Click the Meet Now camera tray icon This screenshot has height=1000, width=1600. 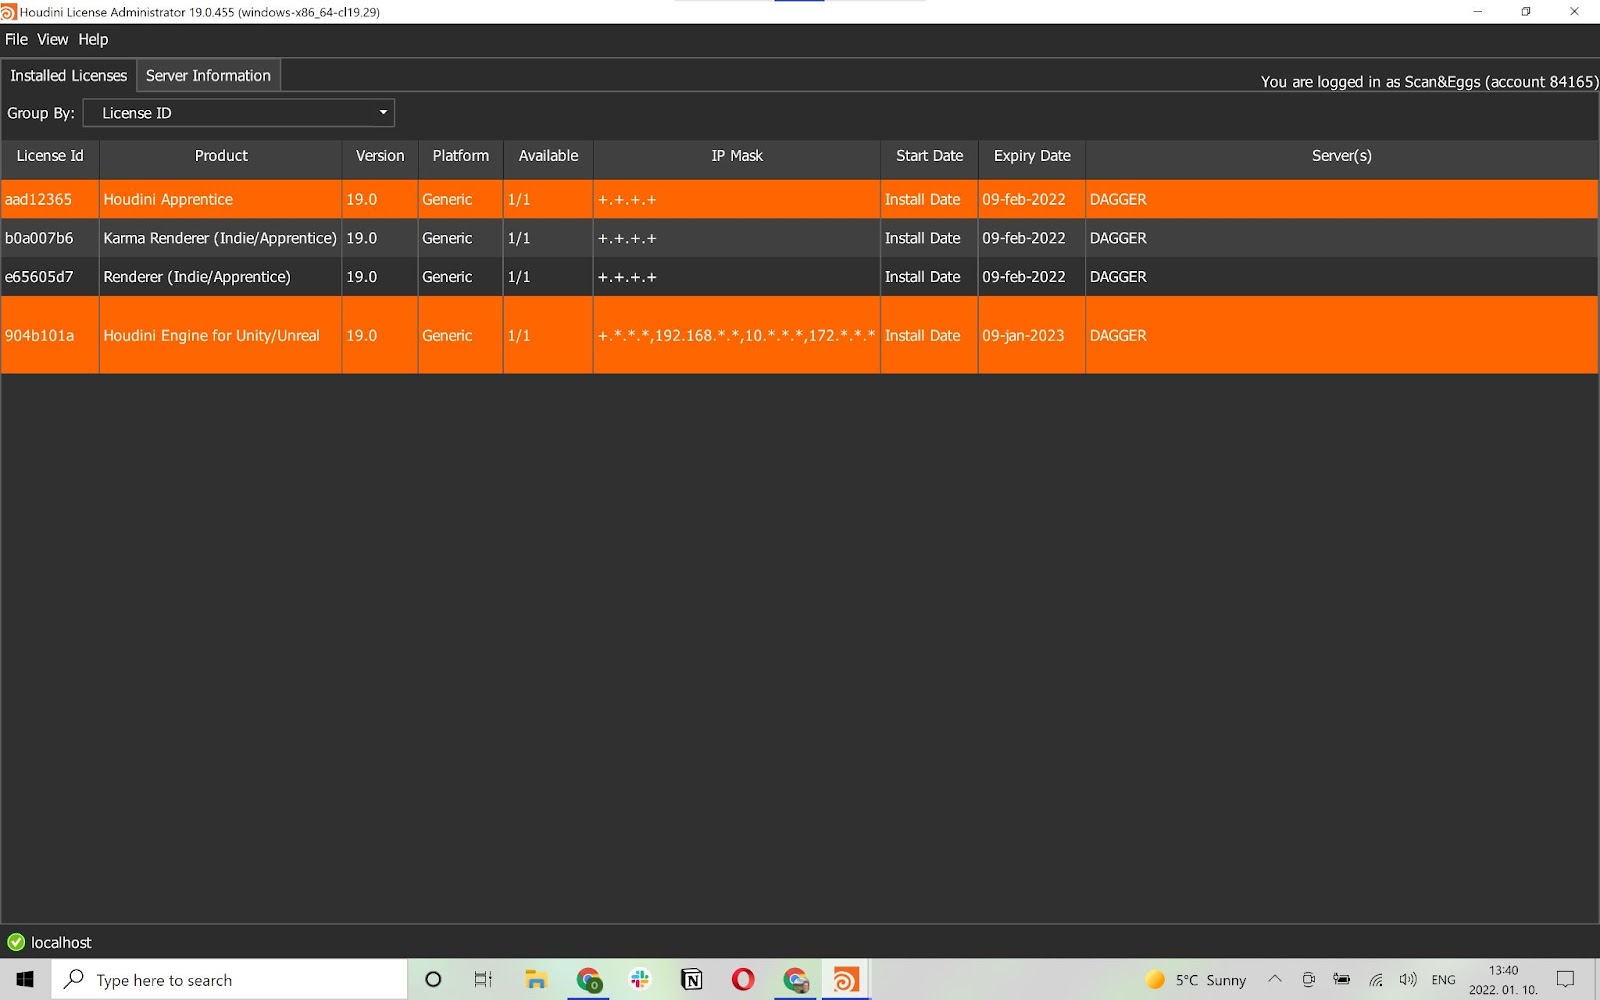point(1308,980)
